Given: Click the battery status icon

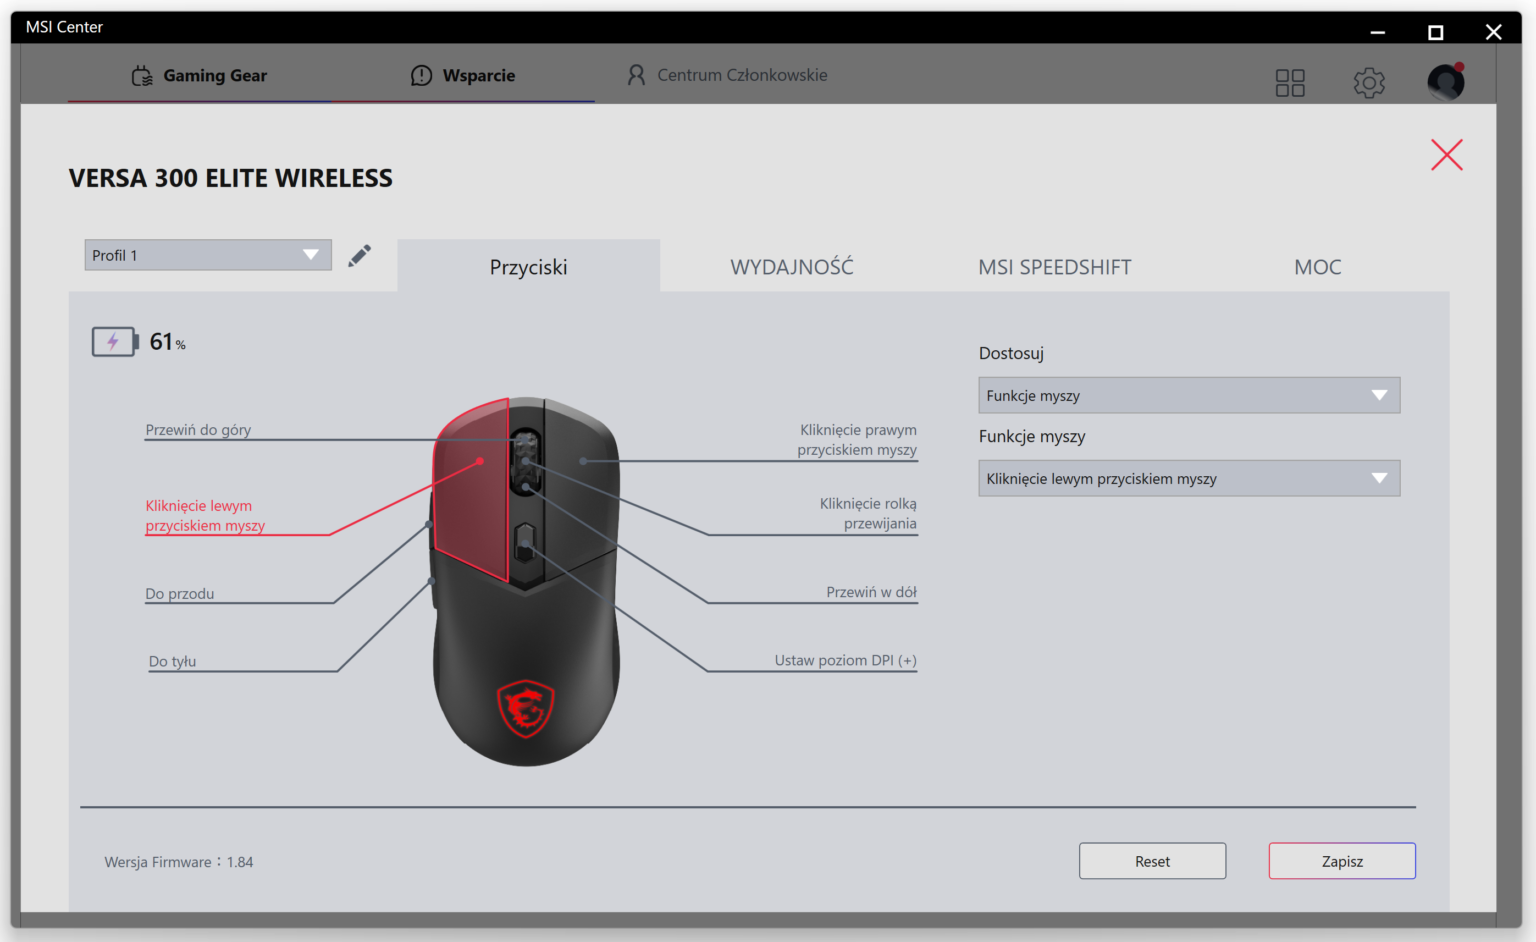Looking at the screenshot, I should click(x=114, y=341).
